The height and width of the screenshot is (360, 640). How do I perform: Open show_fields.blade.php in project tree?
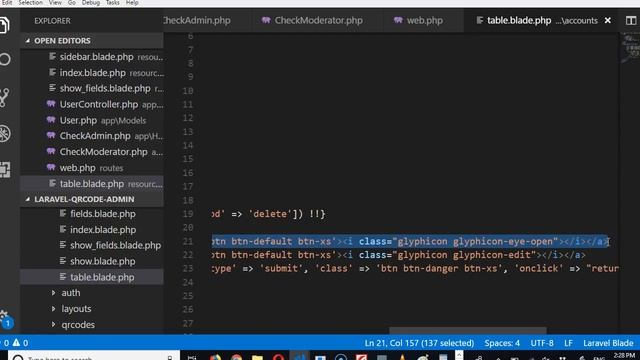pos(92,245)
